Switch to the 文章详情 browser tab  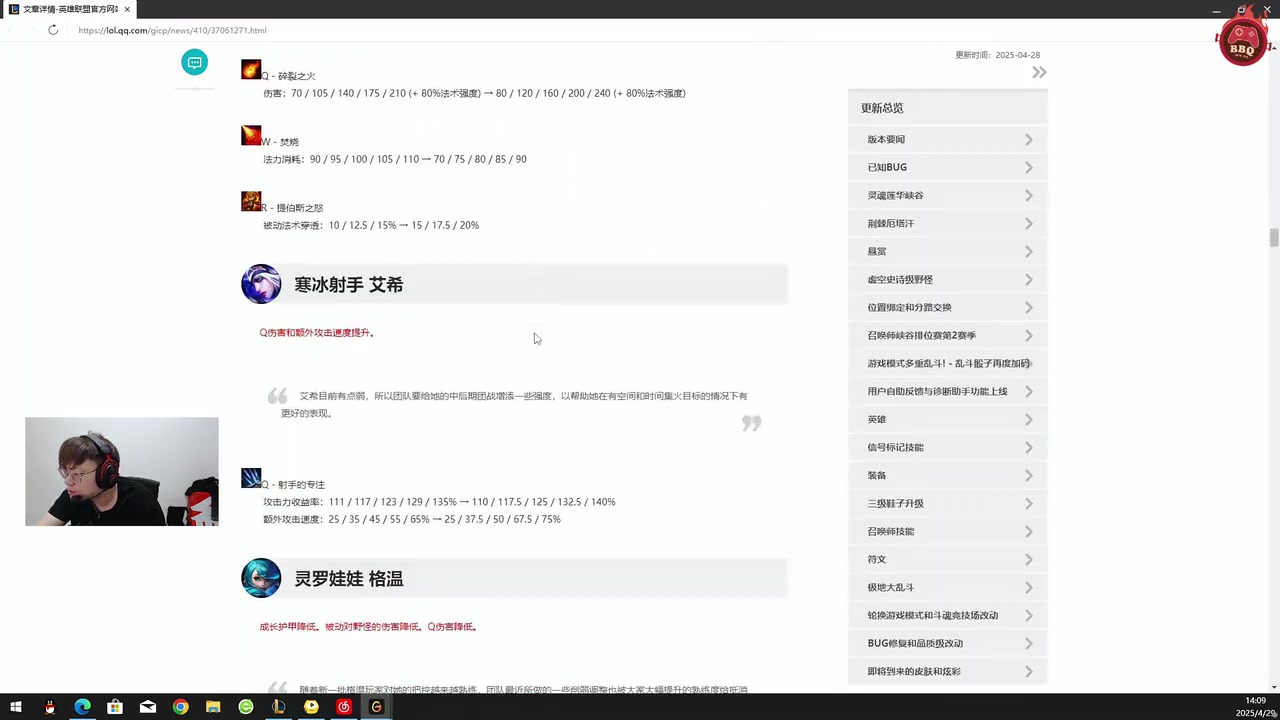tap(70, 9)
